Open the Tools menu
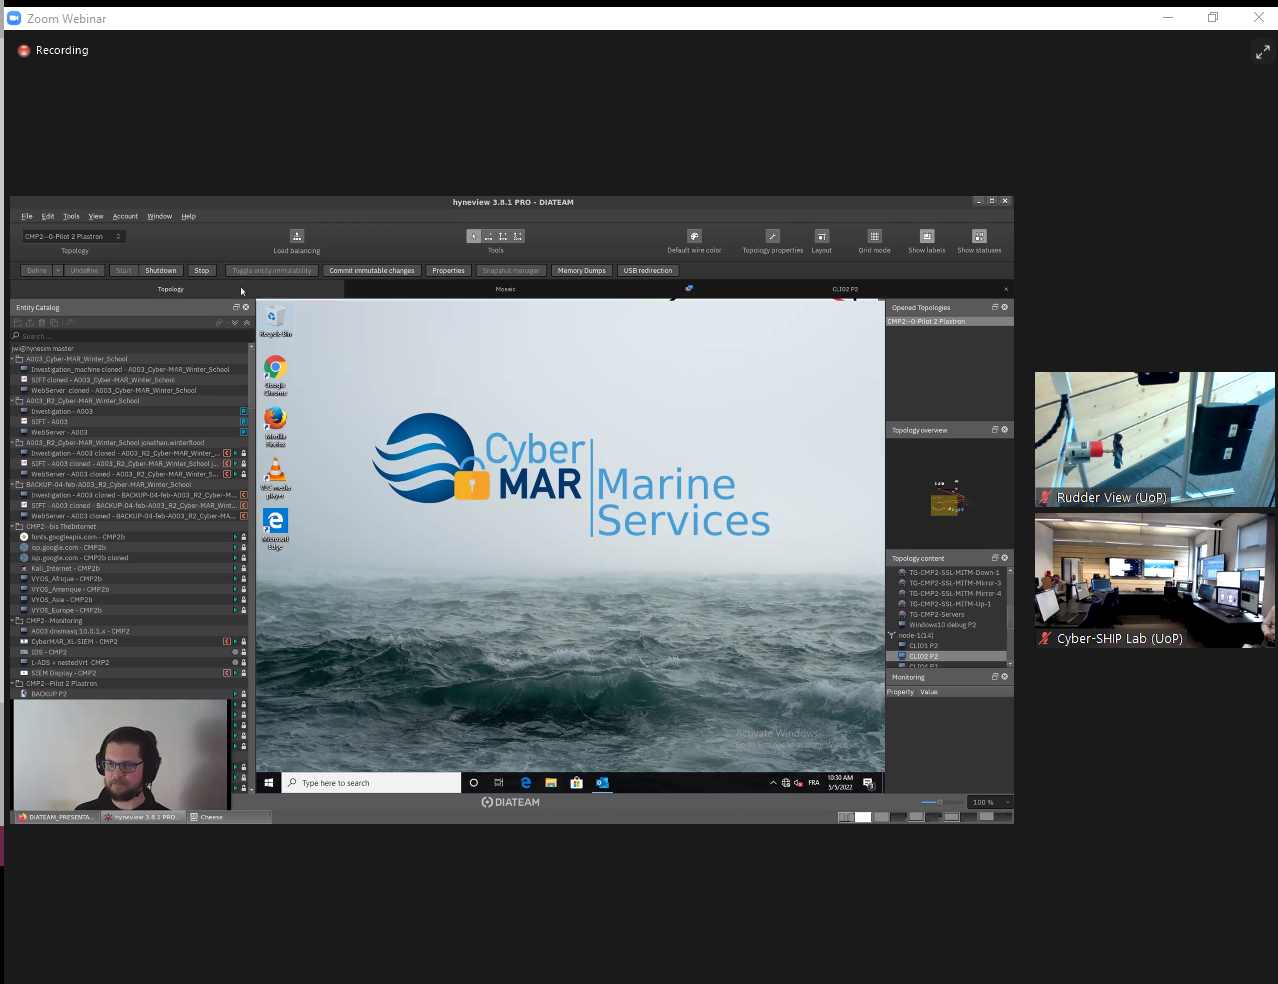The image size is (1278, 984). pyautogui.click(x=71, y=216)
